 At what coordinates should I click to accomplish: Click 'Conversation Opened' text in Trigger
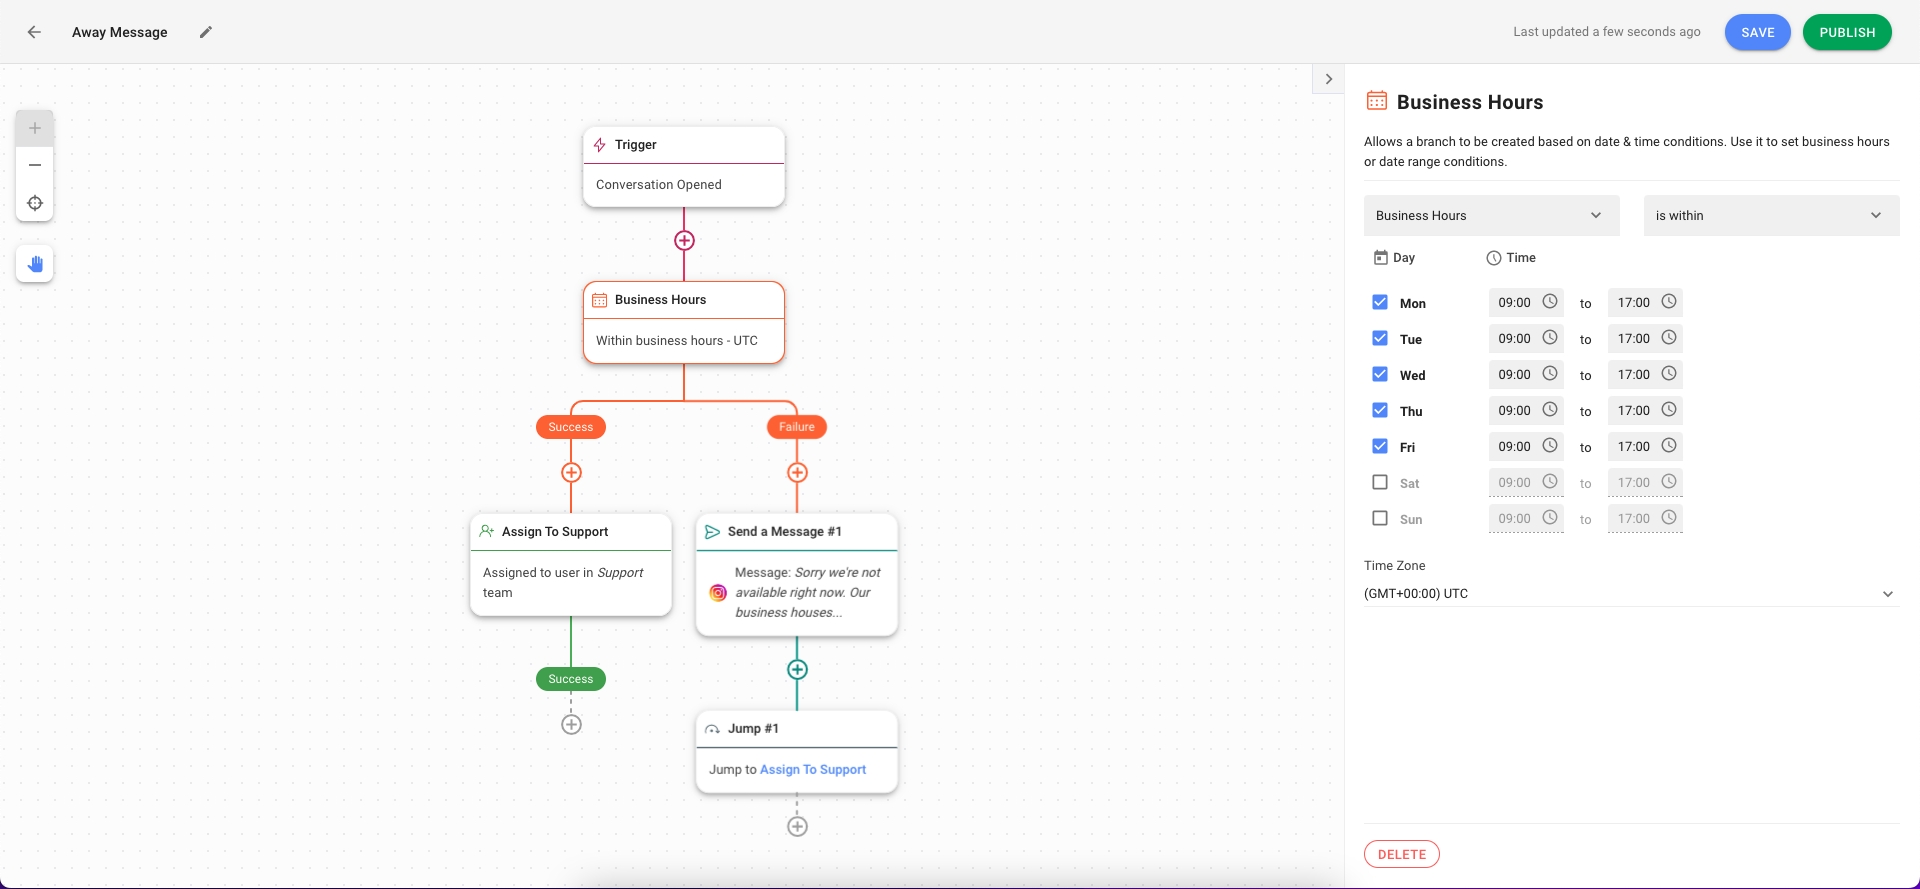(659, 185)
